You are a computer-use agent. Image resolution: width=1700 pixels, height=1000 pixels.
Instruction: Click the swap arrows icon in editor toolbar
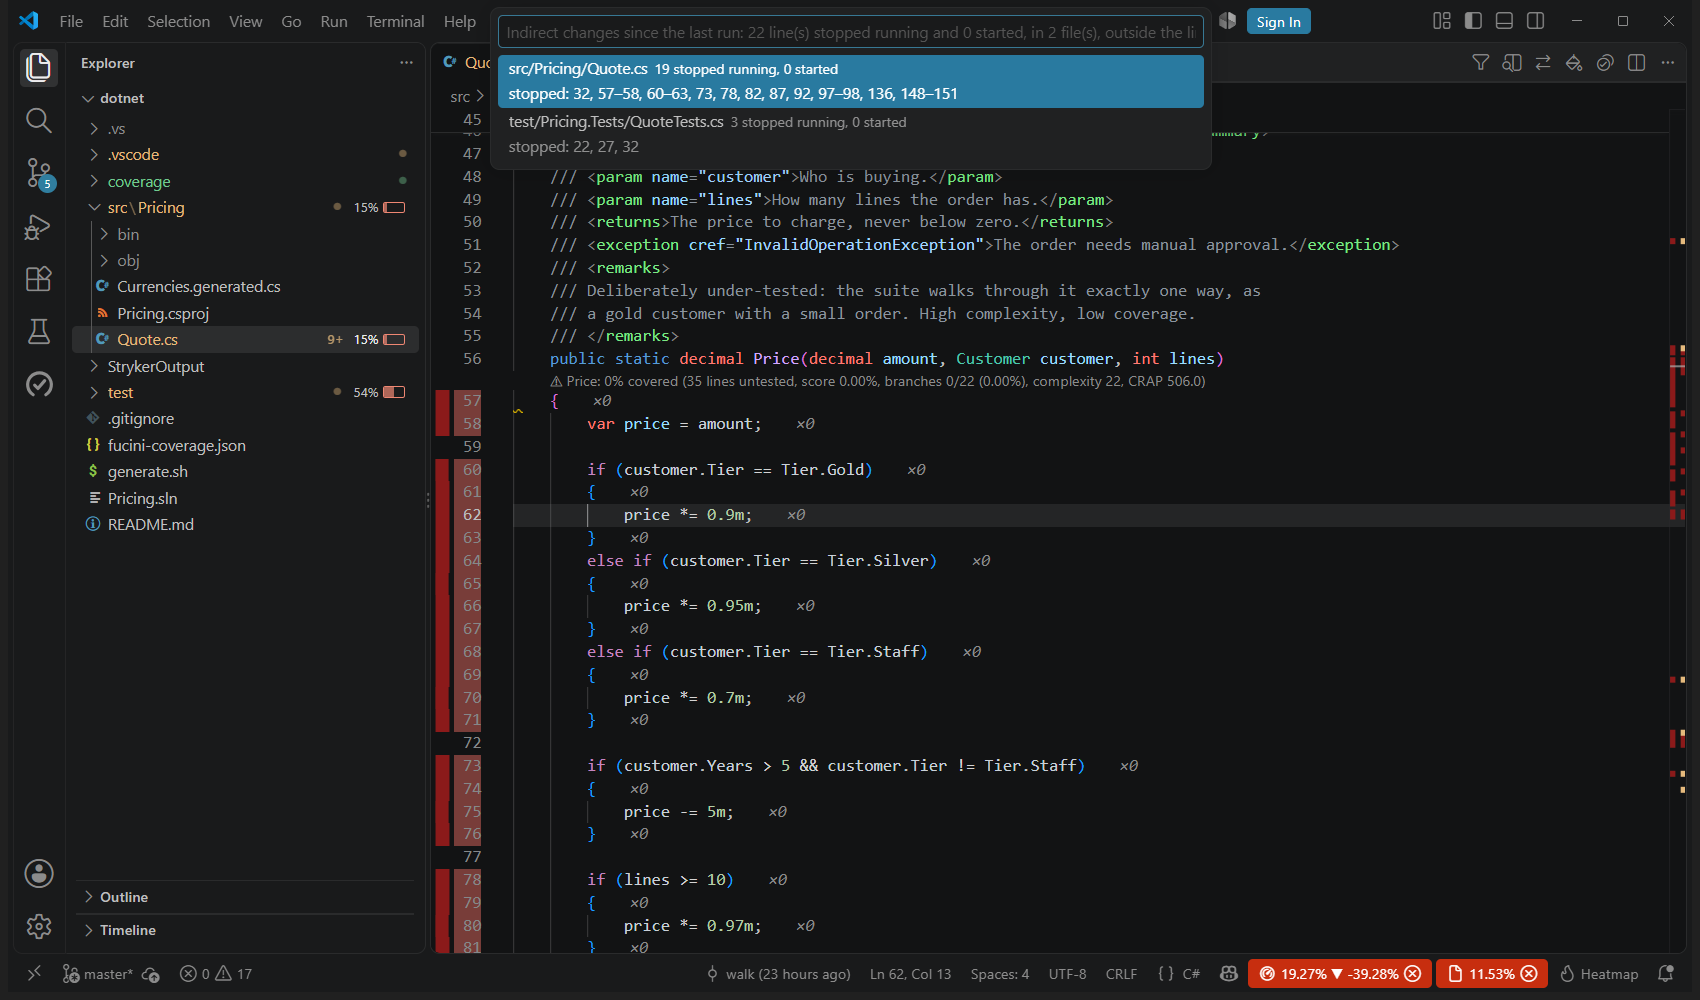[1543, 62]
